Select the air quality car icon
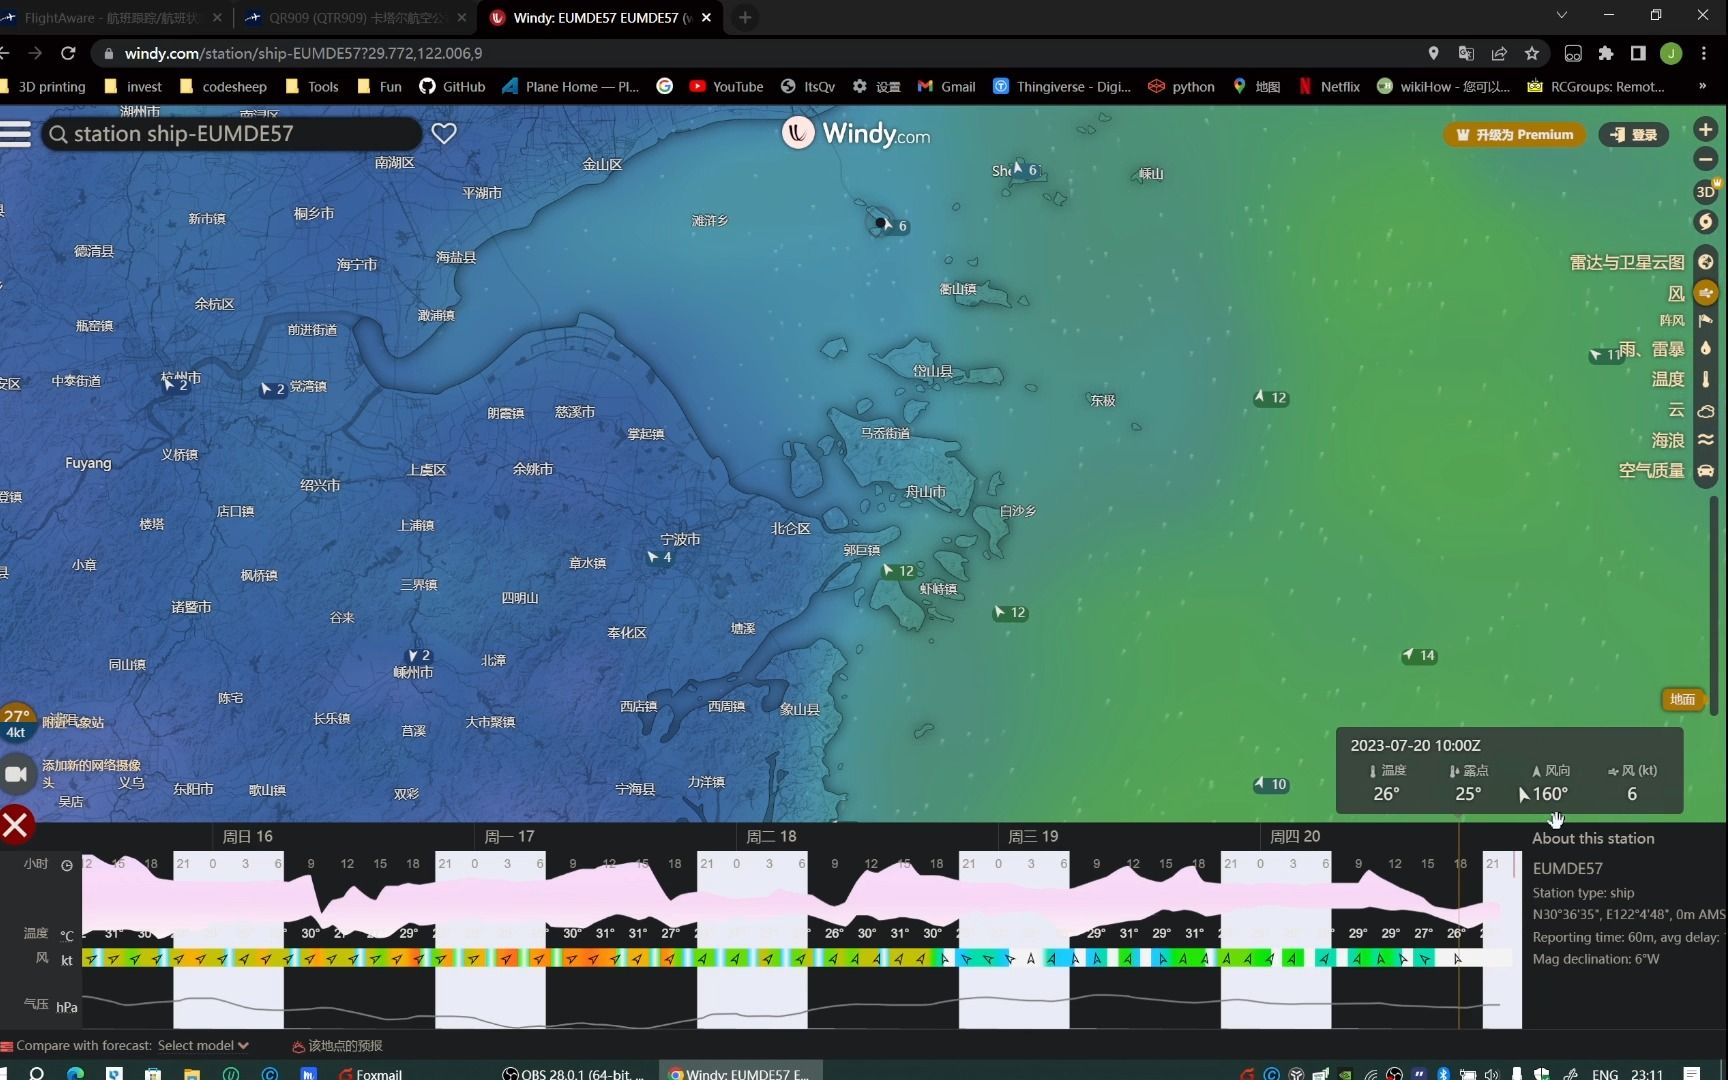 (1706, 470)
